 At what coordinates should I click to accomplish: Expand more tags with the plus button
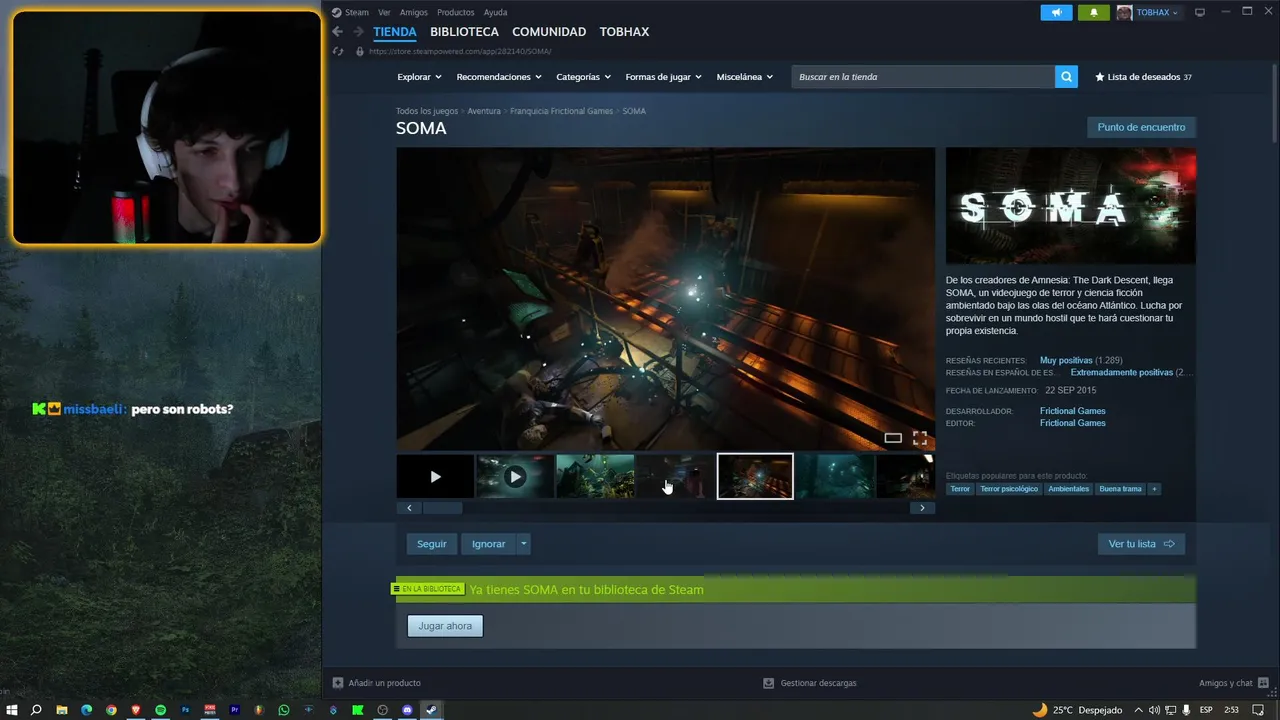click(x=1154, y=489)
